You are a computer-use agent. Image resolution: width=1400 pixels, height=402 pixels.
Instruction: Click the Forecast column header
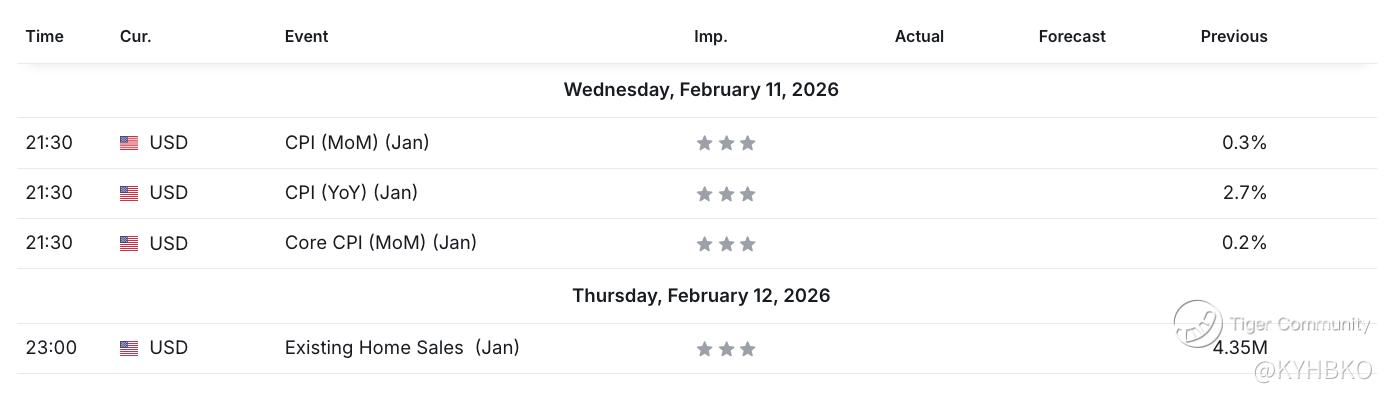click(x=1072, y=36)
